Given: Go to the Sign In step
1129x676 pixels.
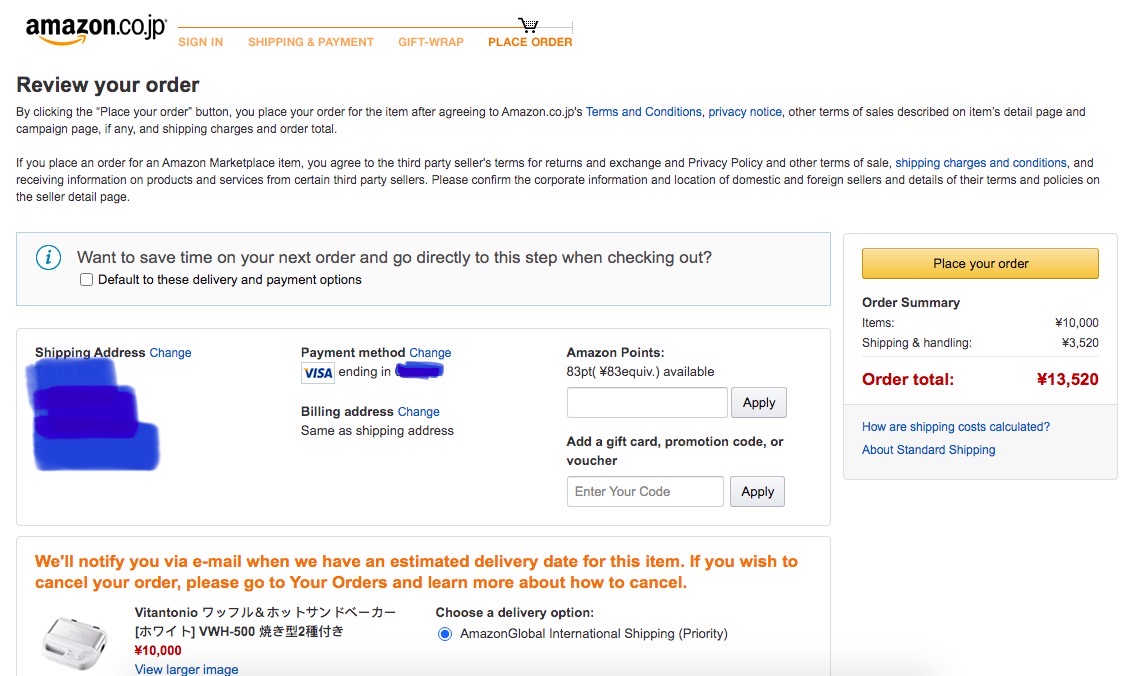Looking at the screenshot, I should [x=200, y=42].
